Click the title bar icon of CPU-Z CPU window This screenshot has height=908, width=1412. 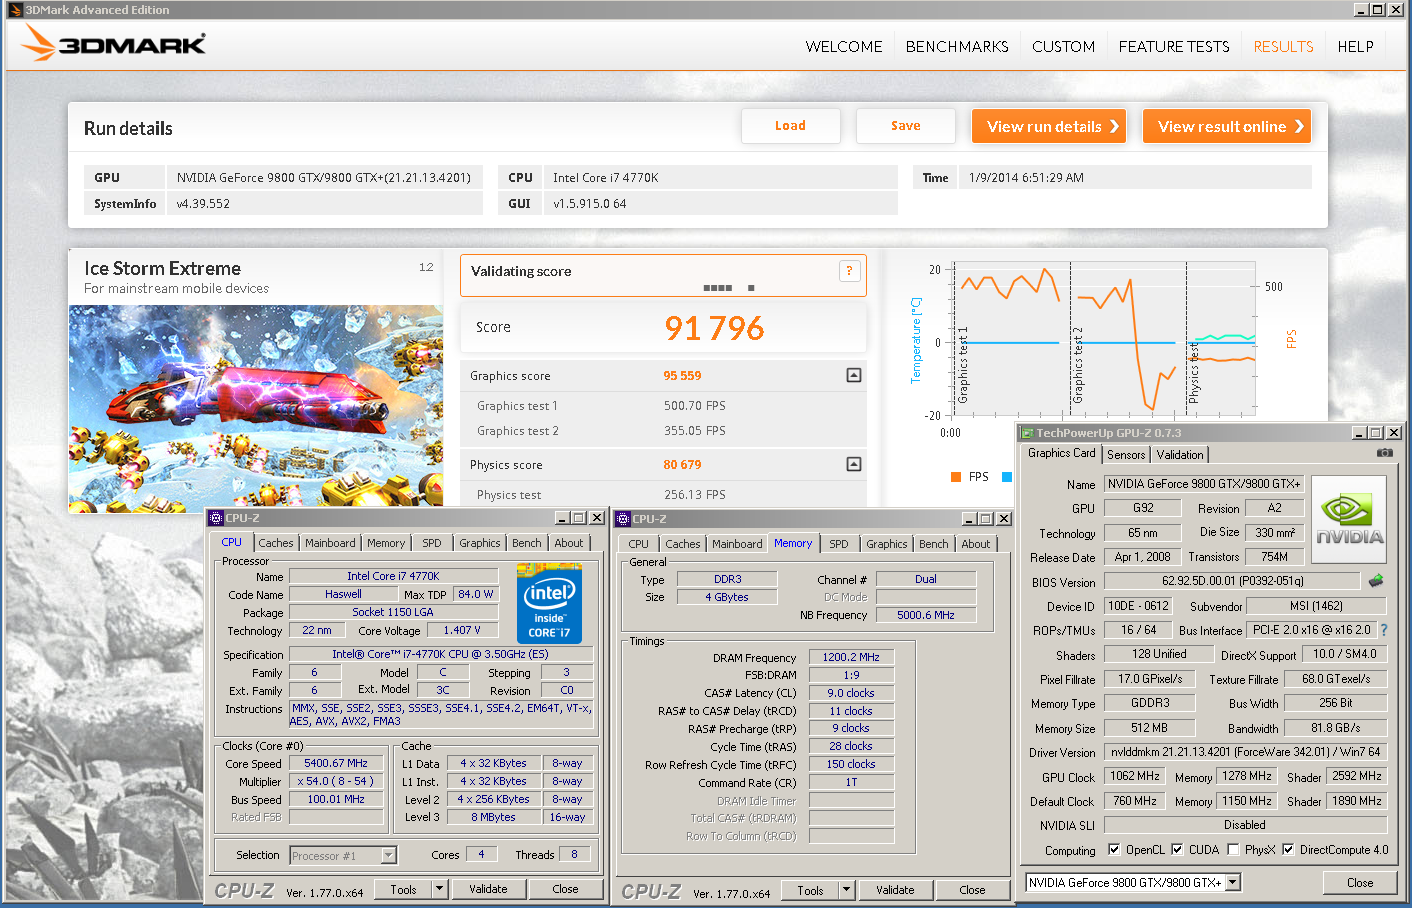tap(216, 518)
